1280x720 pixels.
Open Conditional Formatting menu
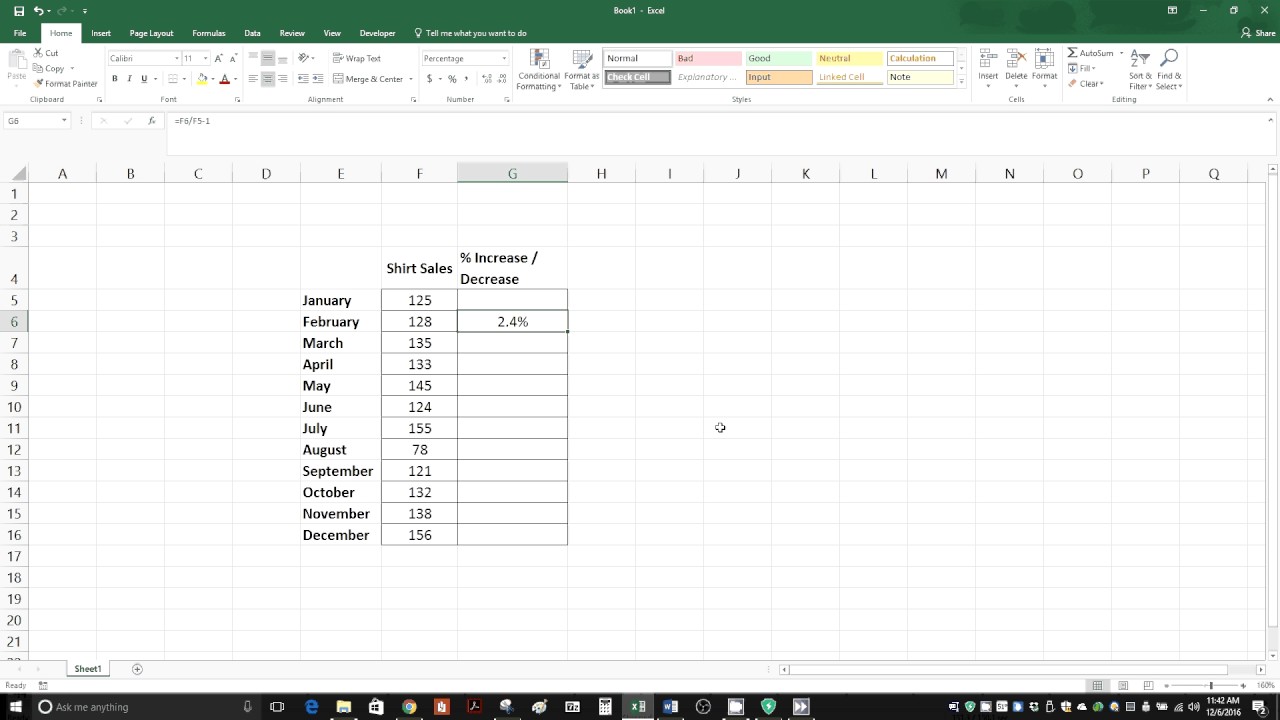click(x=539, y=69)
